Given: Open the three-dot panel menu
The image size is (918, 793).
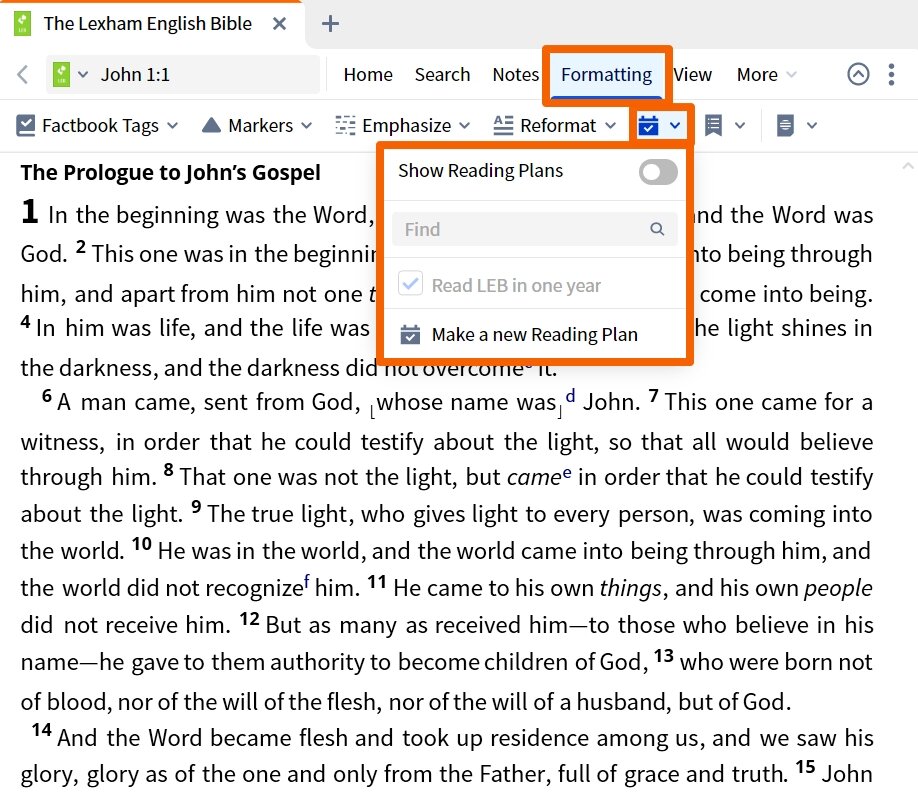Looking at the screenshot, I should click(891, 74).
